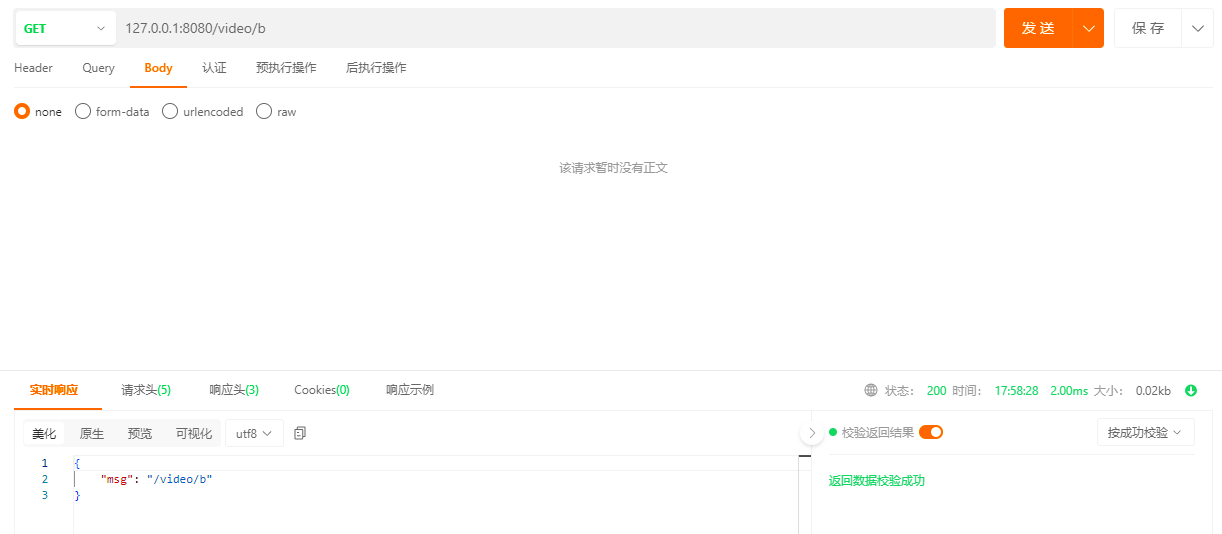The image size is (1222, 534).
Task: Click the timestamp 17:58:28
Action: click(x=1016, y=391)
